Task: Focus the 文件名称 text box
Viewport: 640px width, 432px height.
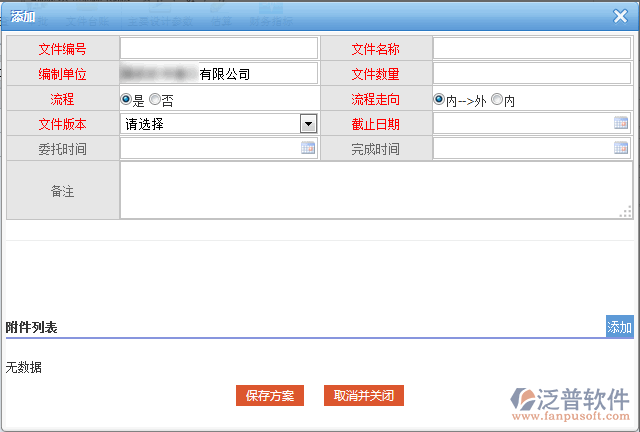Action: (531, 49)
